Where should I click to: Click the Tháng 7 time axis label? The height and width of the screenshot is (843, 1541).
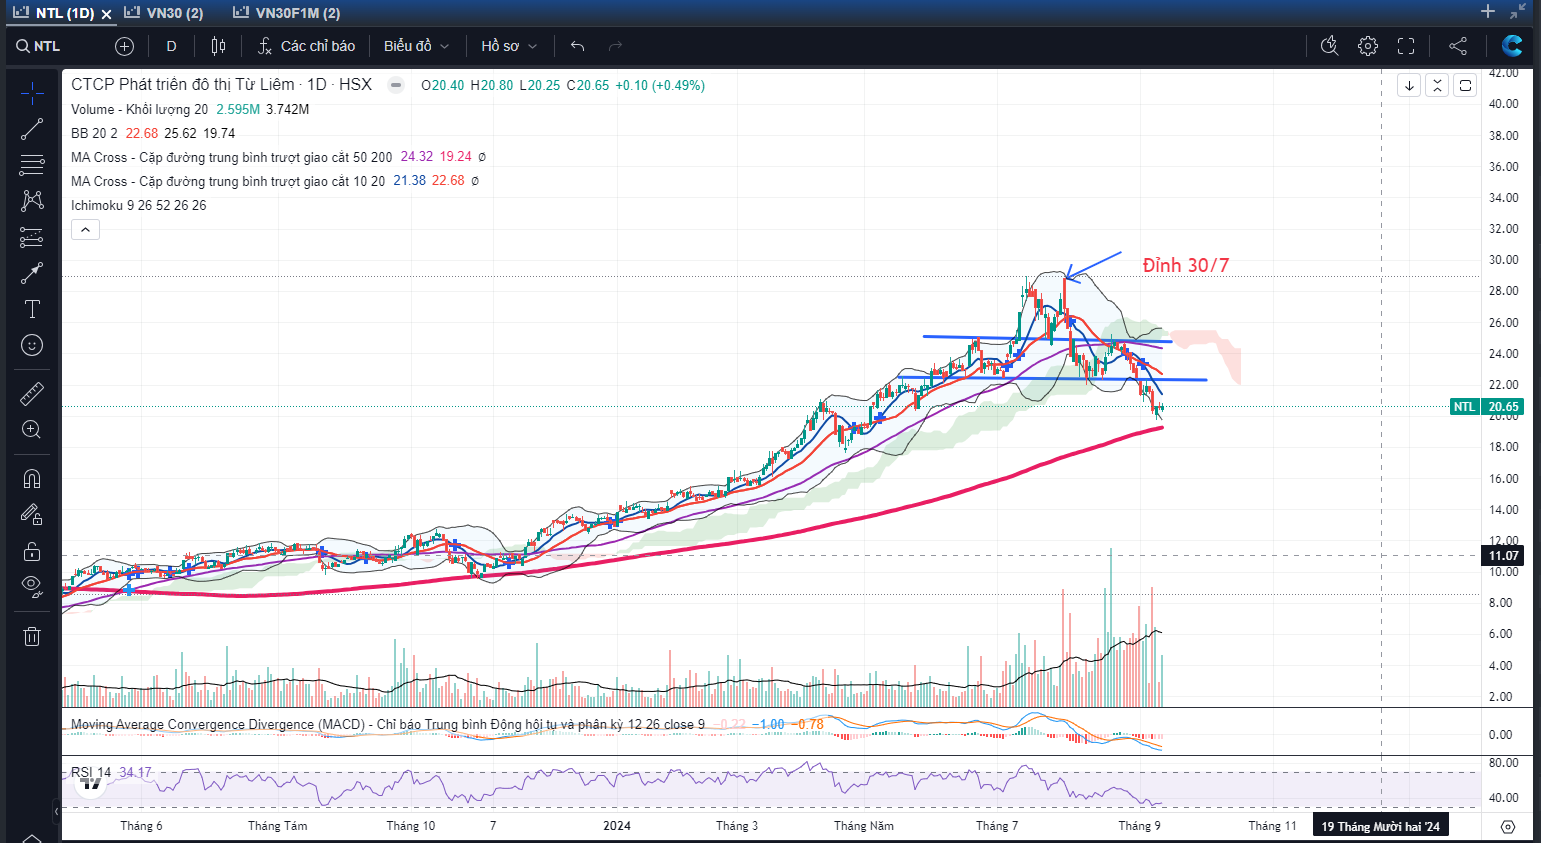tap(997, 826)
